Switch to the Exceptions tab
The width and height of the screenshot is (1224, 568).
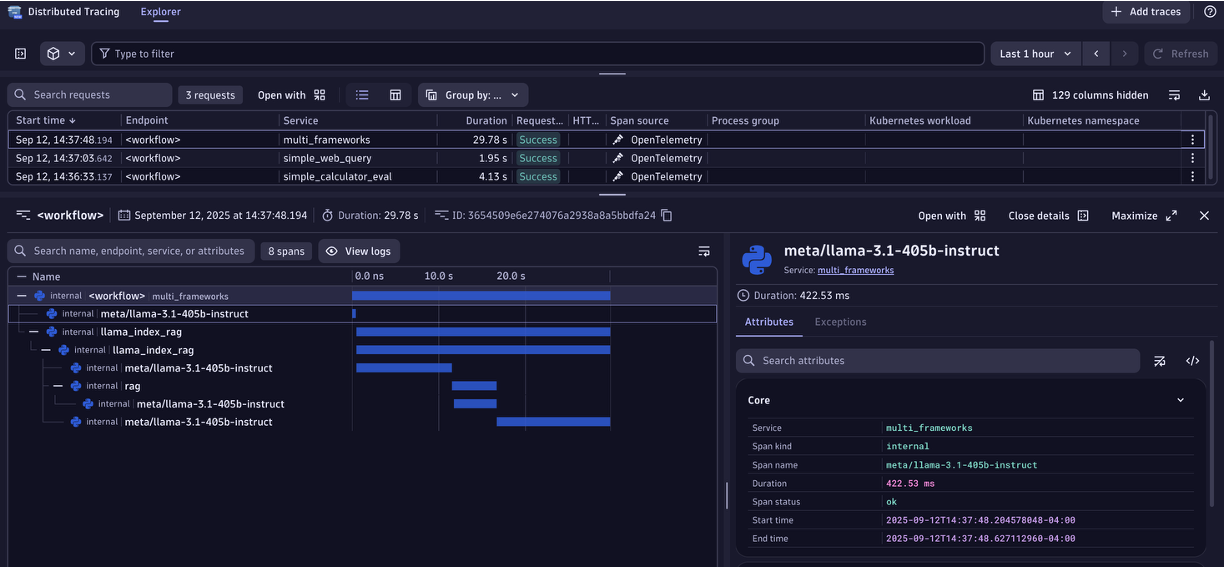(840, 322)
